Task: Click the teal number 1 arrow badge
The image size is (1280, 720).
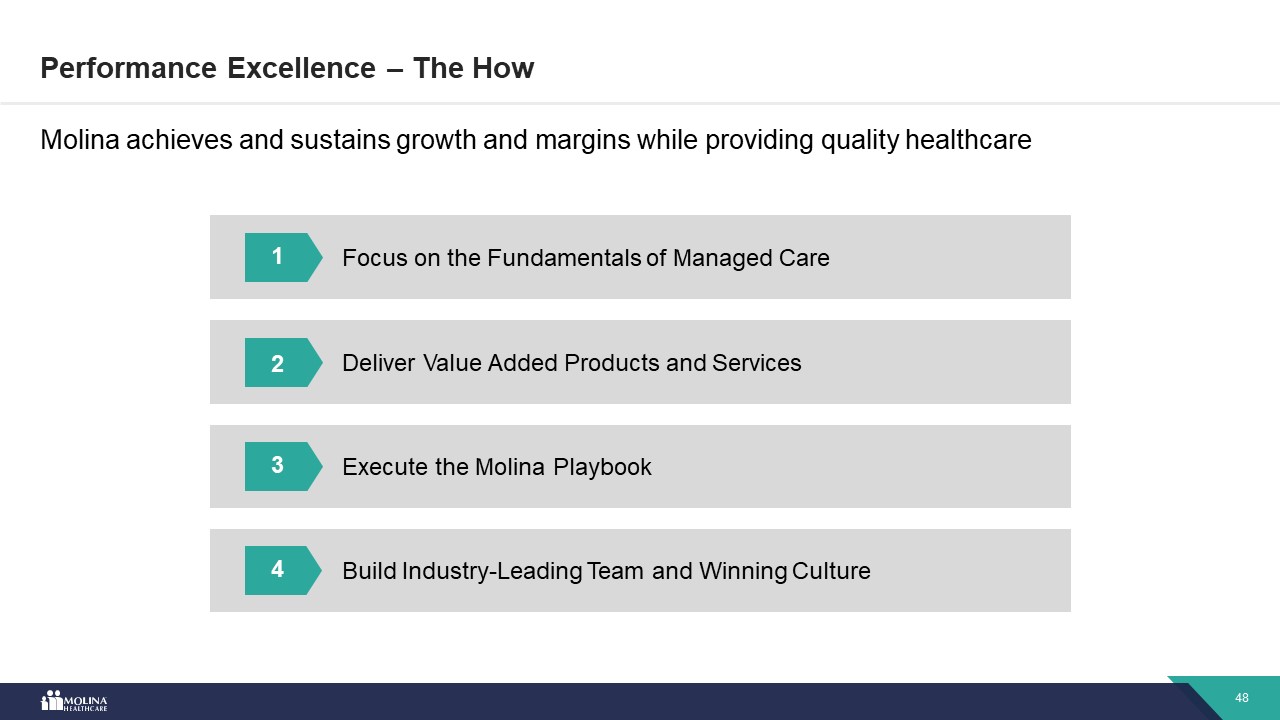Action: [281, 257]
